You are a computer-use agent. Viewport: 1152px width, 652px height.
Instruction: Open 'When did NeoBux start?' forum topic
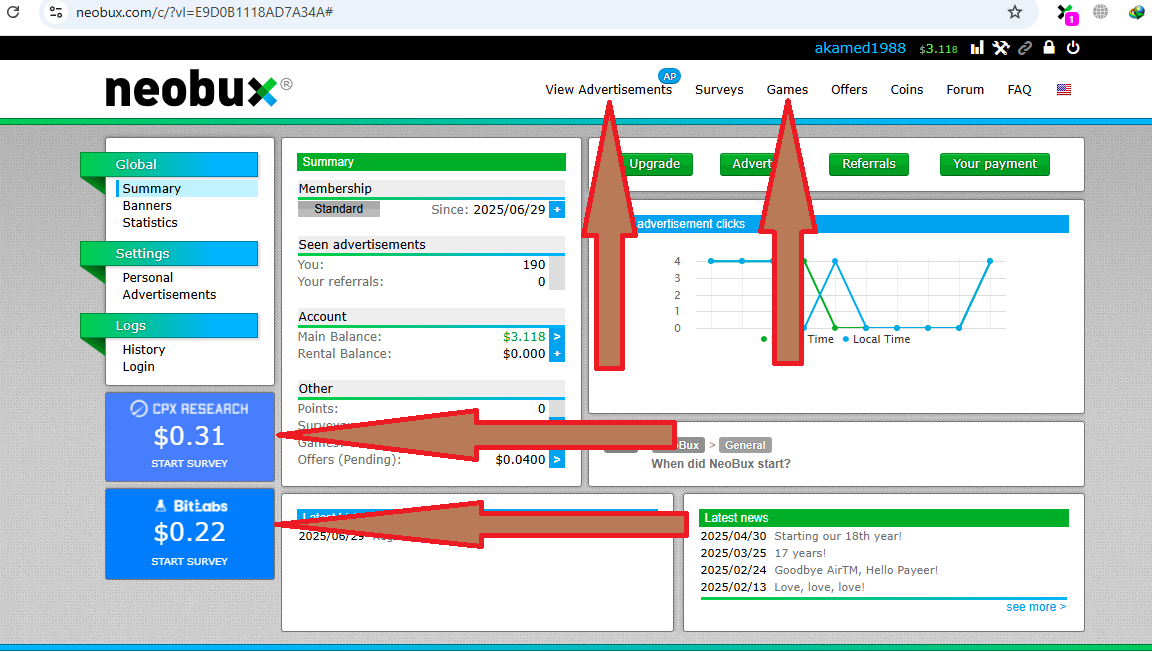pos(721,464)
